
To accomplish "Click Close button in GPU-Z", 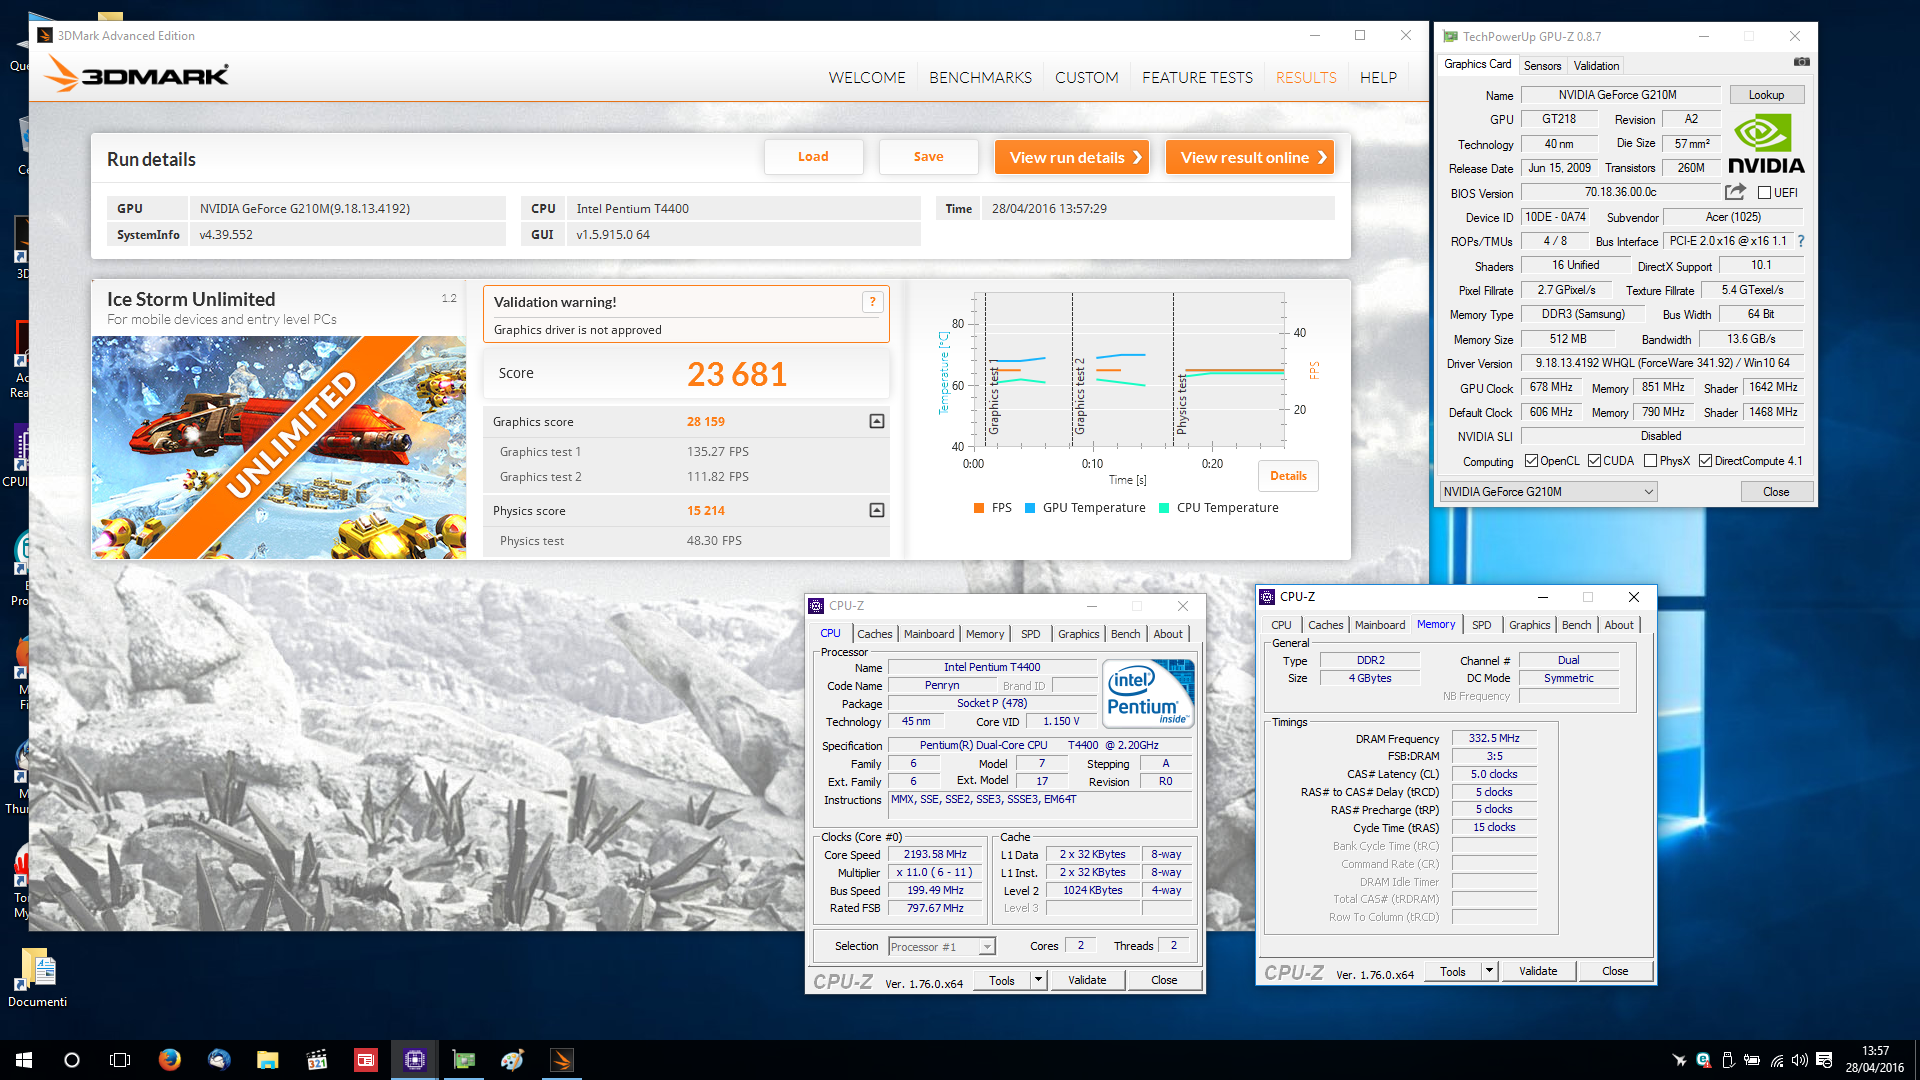I will (1776, 492).
